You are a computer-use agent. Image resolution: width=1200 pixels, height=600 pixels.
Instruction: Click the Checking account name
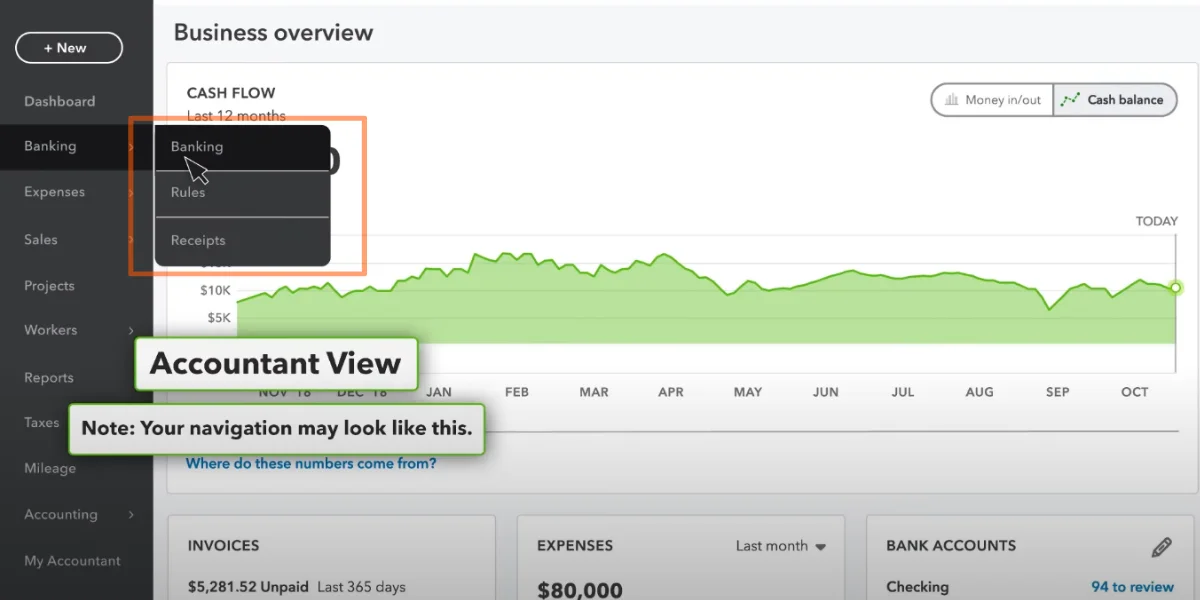[917, 587]
